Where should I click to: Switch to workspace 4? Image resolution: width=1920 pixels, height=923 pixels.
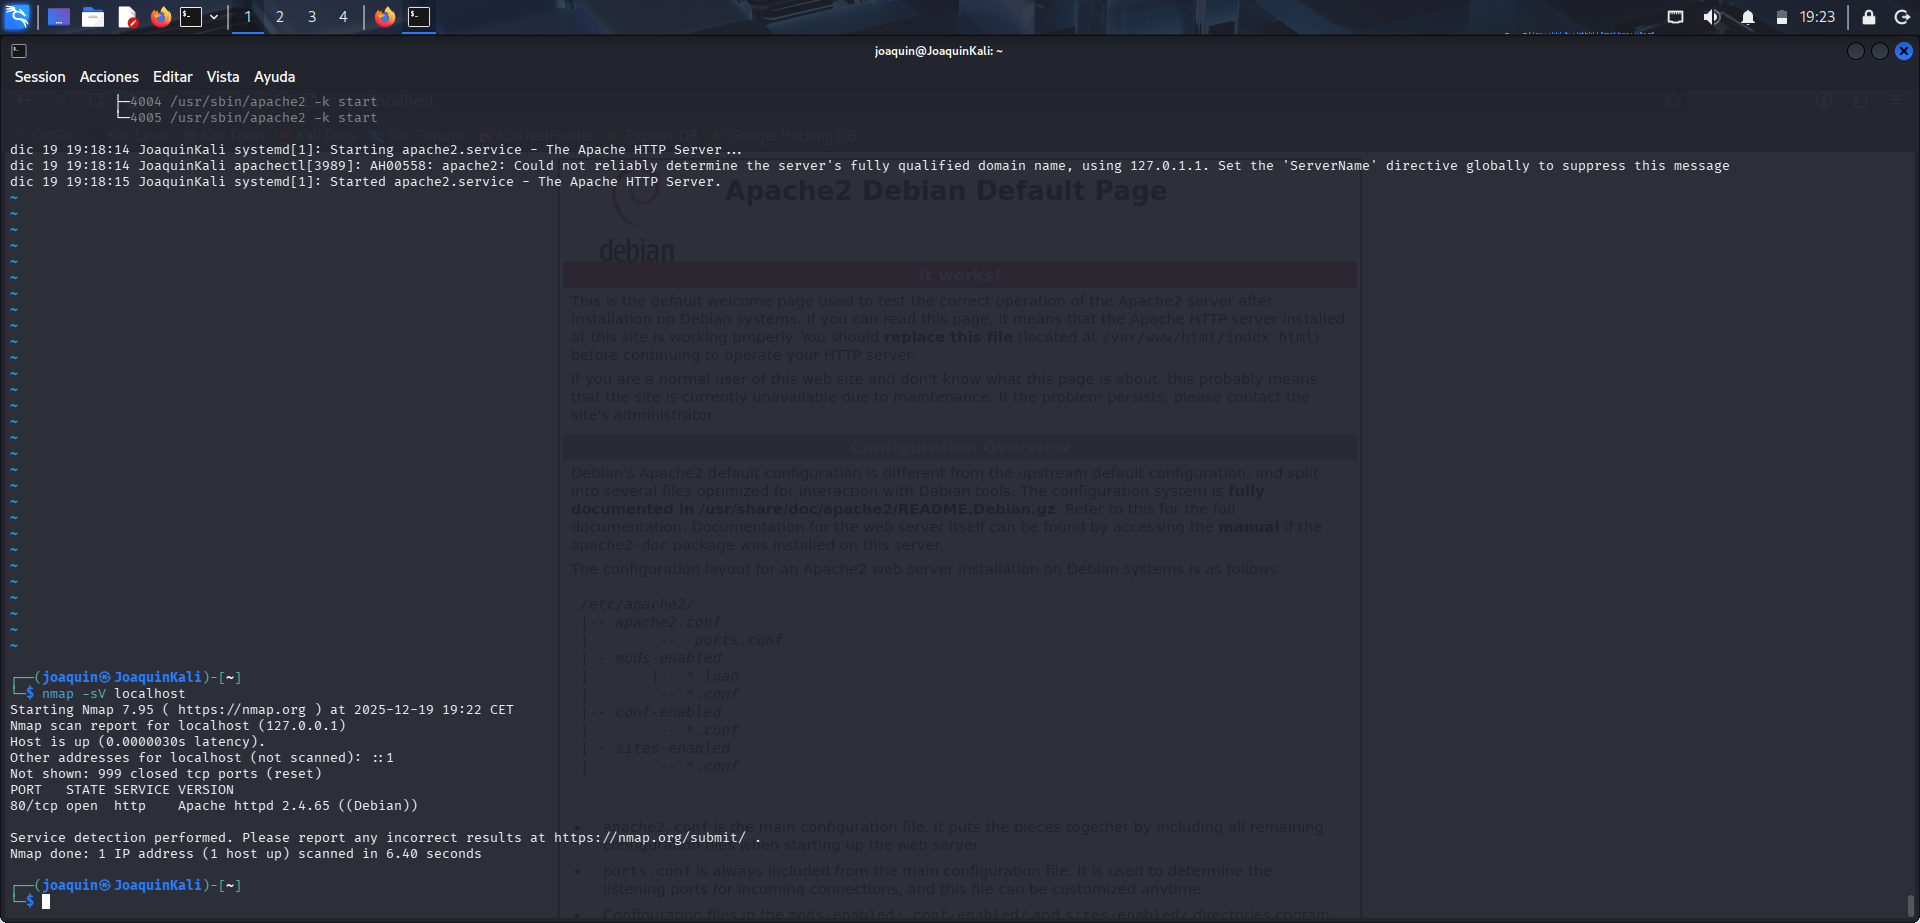tap(343, 16)
